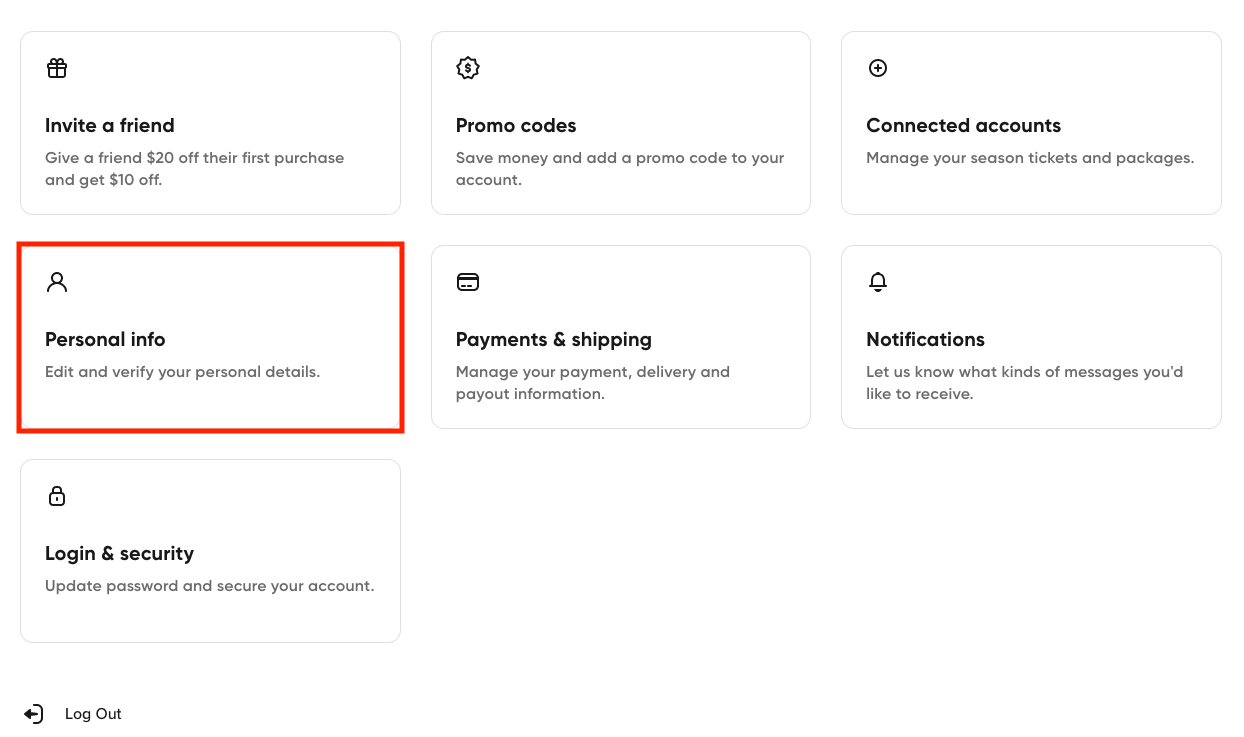Click the person icon for Personal info
This screenshot has width=1244, height=737.
click(x=57, y=282)
